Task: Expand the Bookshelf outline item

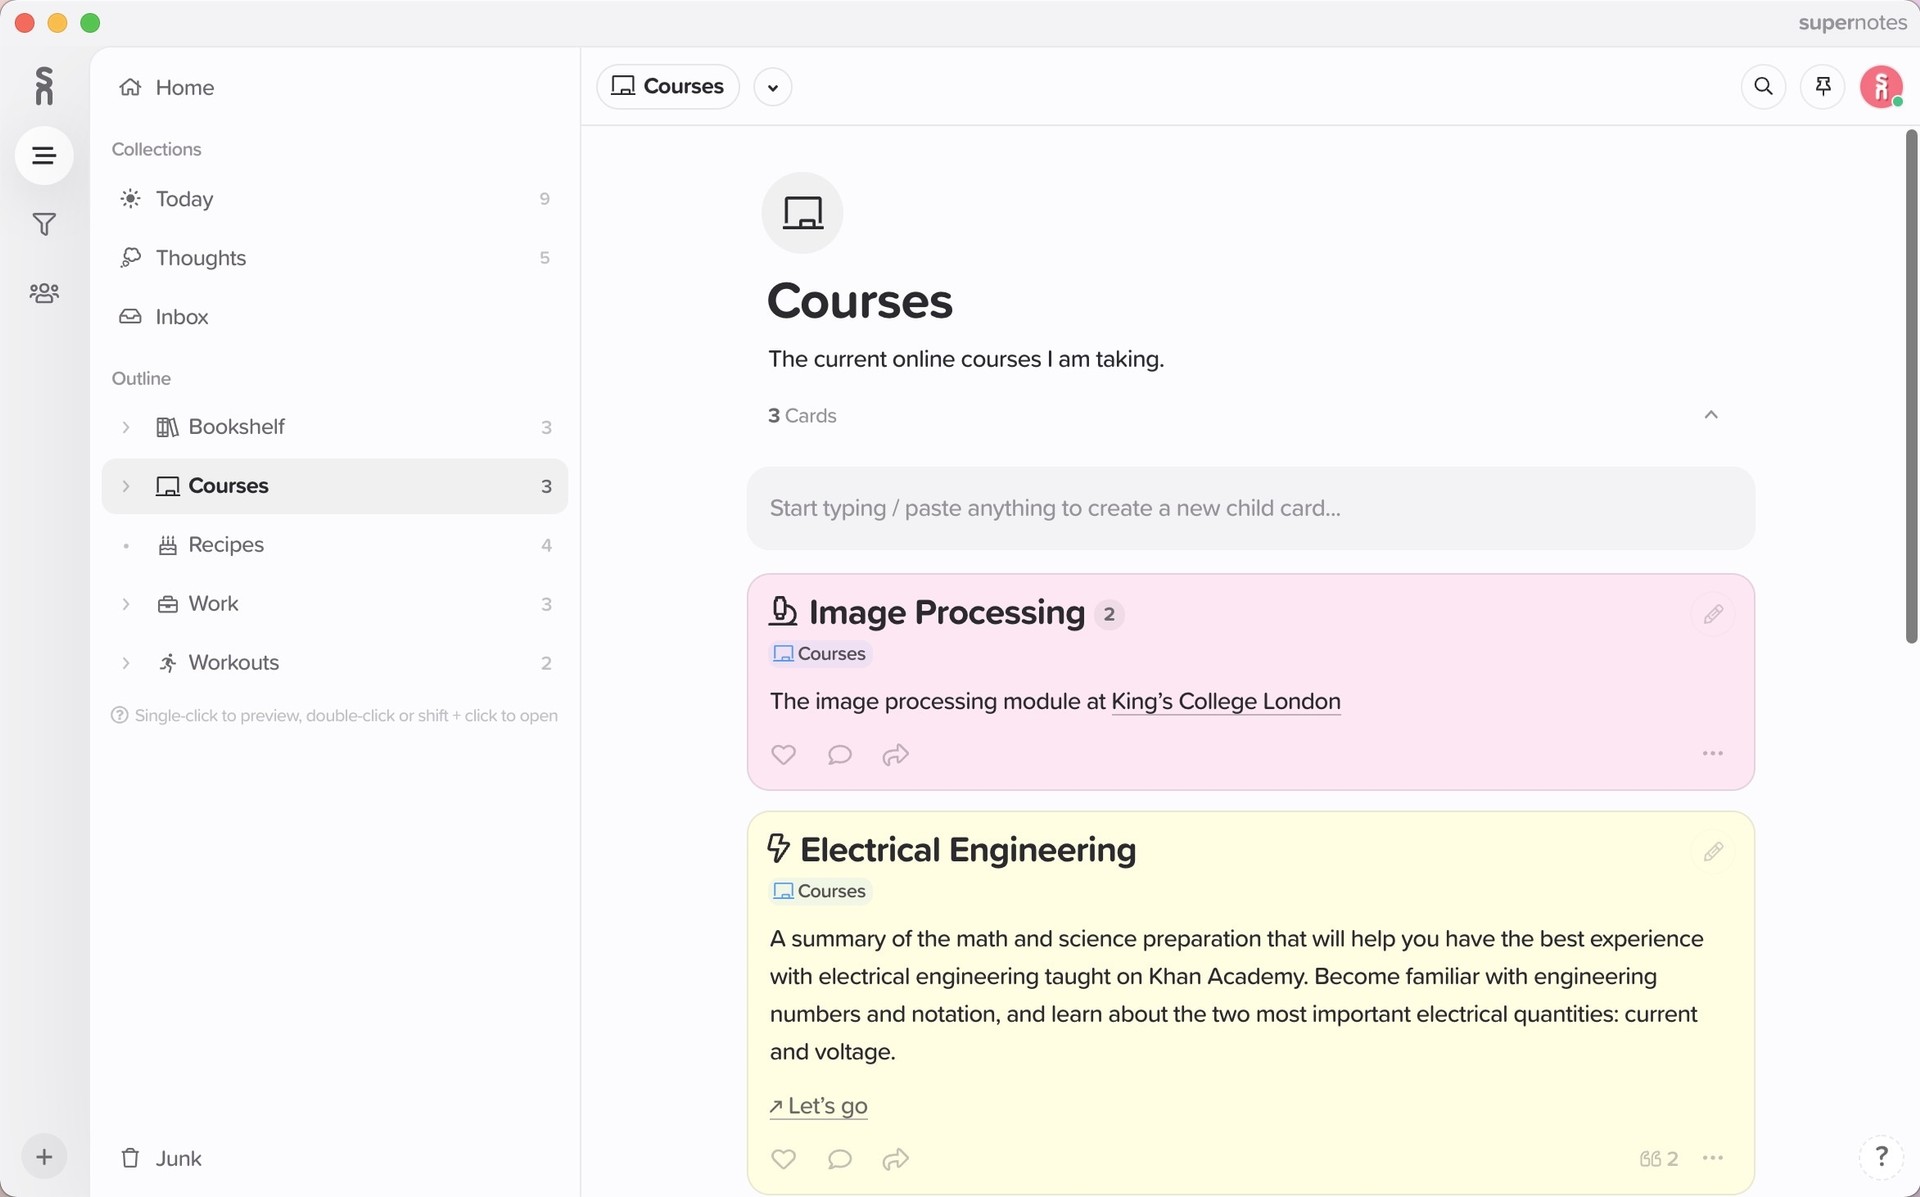Action: [x=126, y=427]
